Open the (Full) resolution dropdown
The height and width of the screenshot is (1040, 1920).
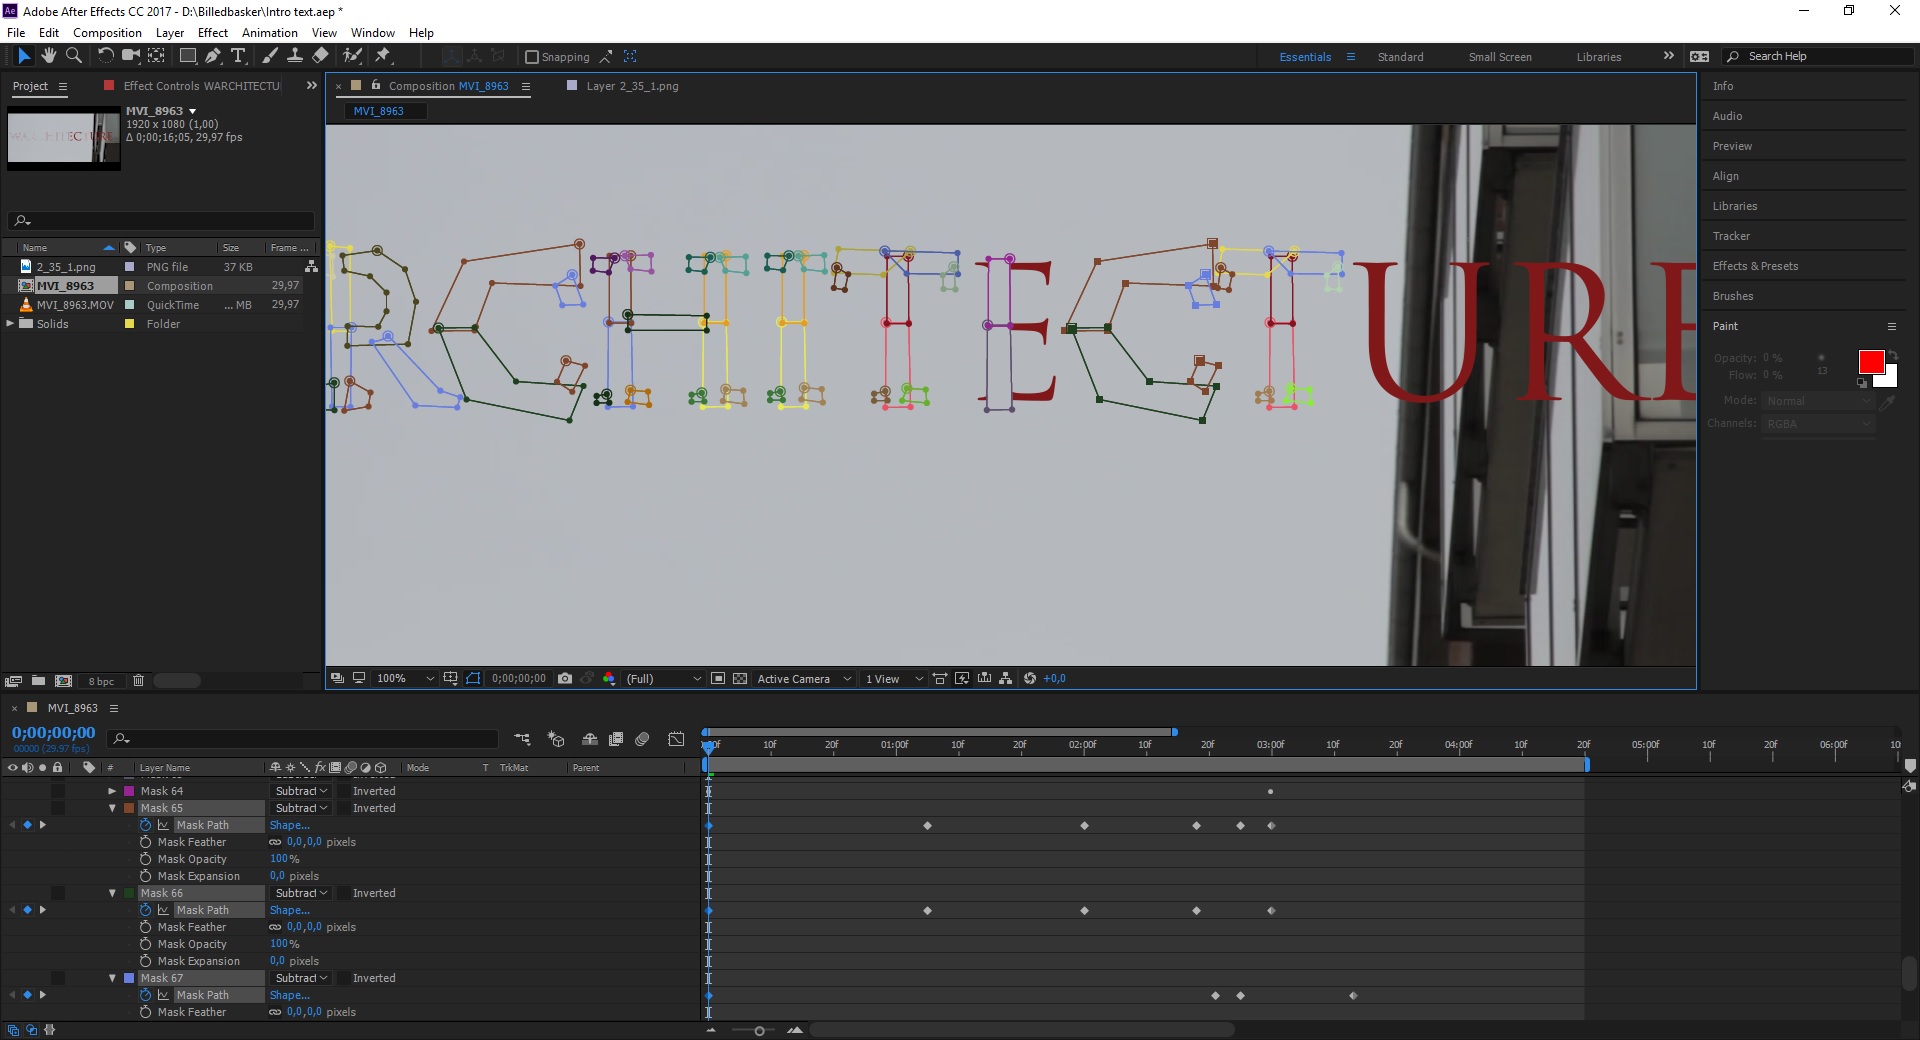coord(664,678)
